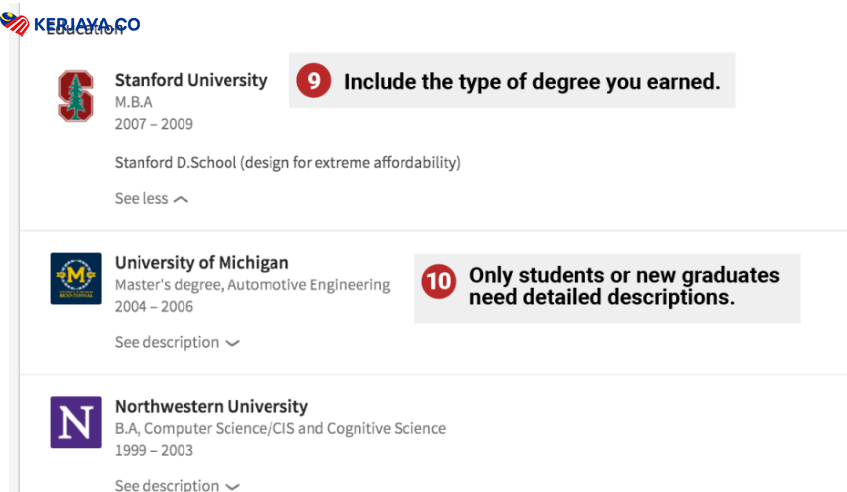Click the red number 9 badge
The width and height of the screenshot is (847, 492).
tap(313, 82)
